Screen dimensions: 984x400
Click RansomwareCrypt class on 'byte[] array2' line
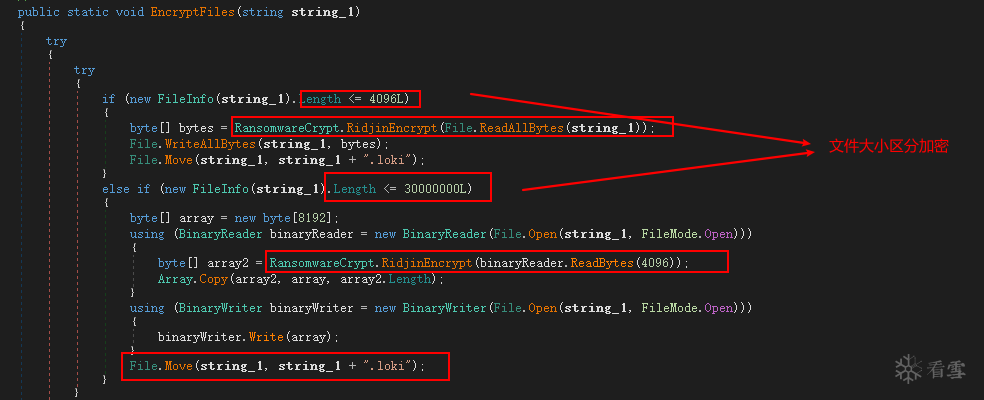323,263
